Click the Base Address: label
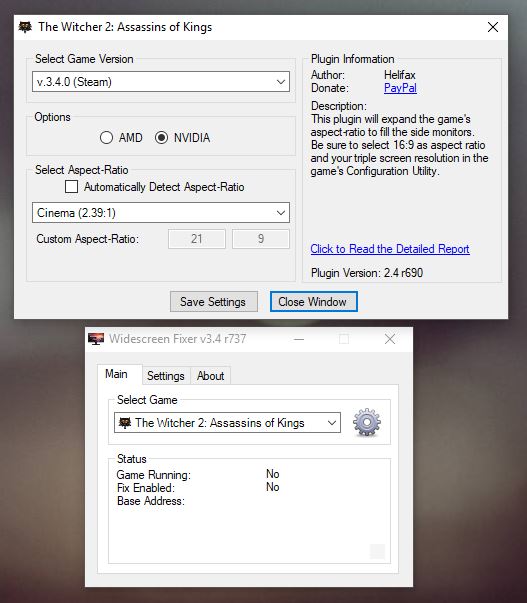Viewport: 527px width, 603px height. [x=150, y=501]
